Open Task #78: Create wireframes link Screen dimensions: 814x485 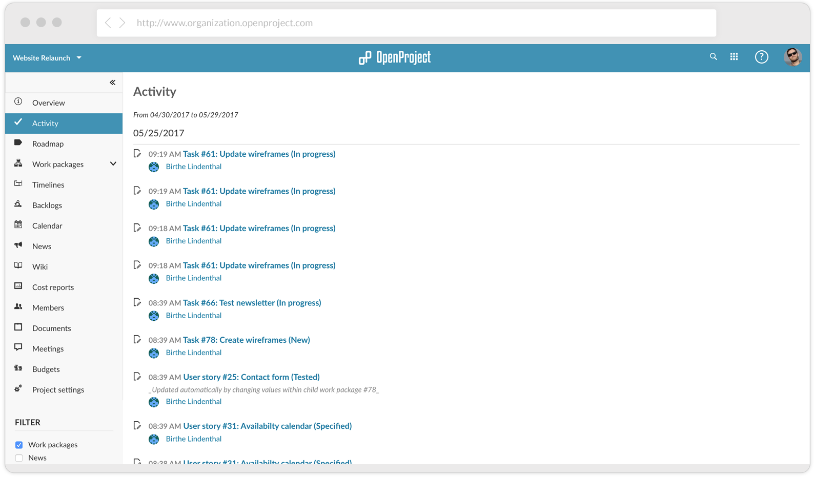[x=247, y=340]
